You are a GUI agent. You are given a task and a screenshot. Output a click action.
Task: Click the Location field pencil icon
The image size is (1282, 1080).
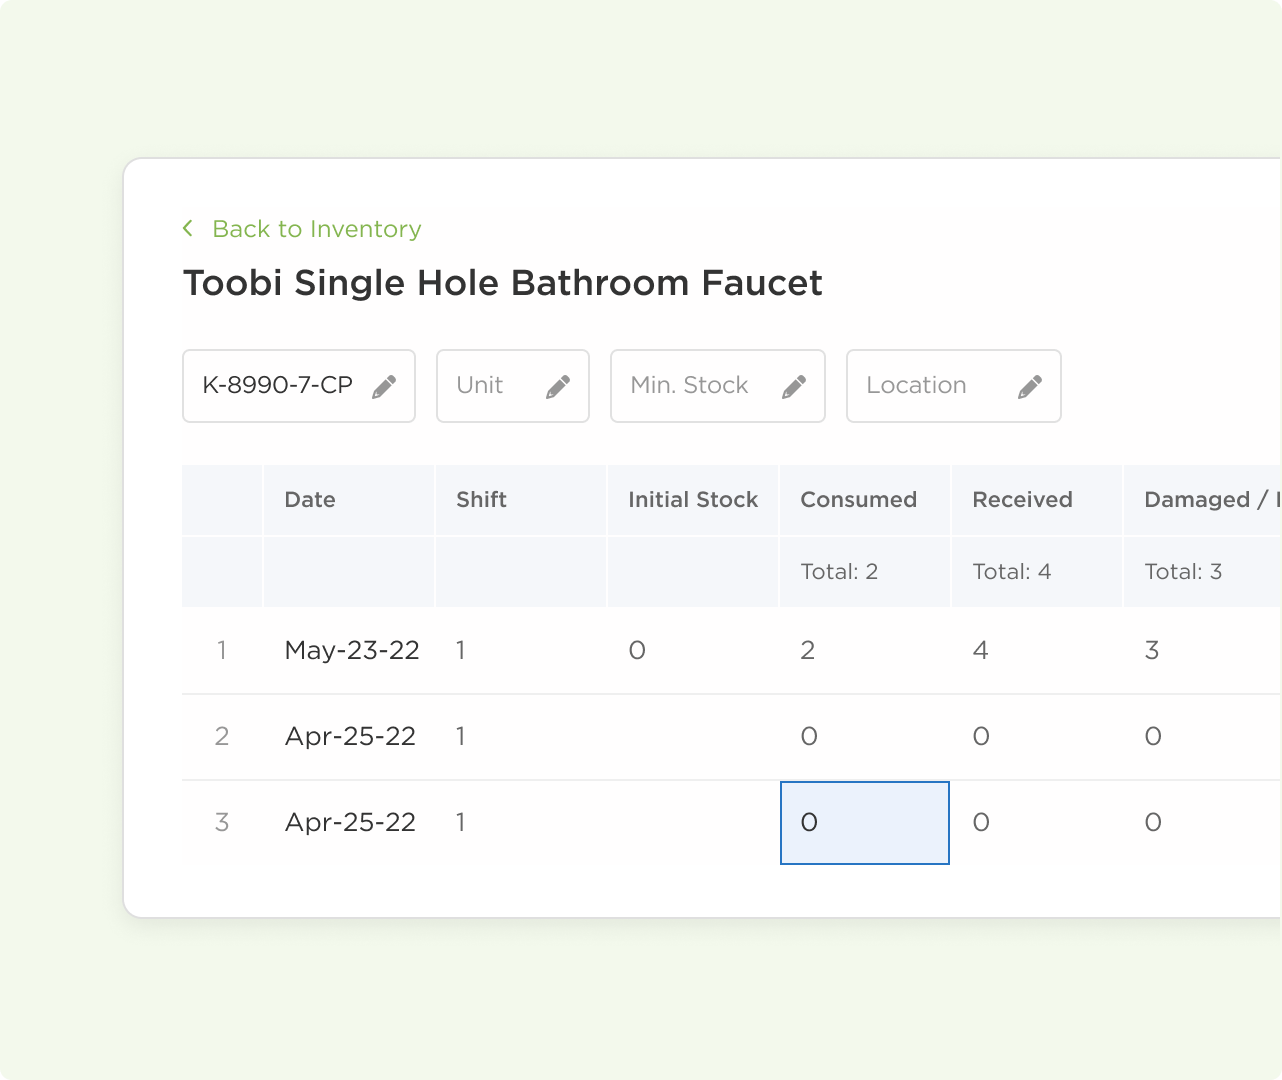(x=1030, y=387)
